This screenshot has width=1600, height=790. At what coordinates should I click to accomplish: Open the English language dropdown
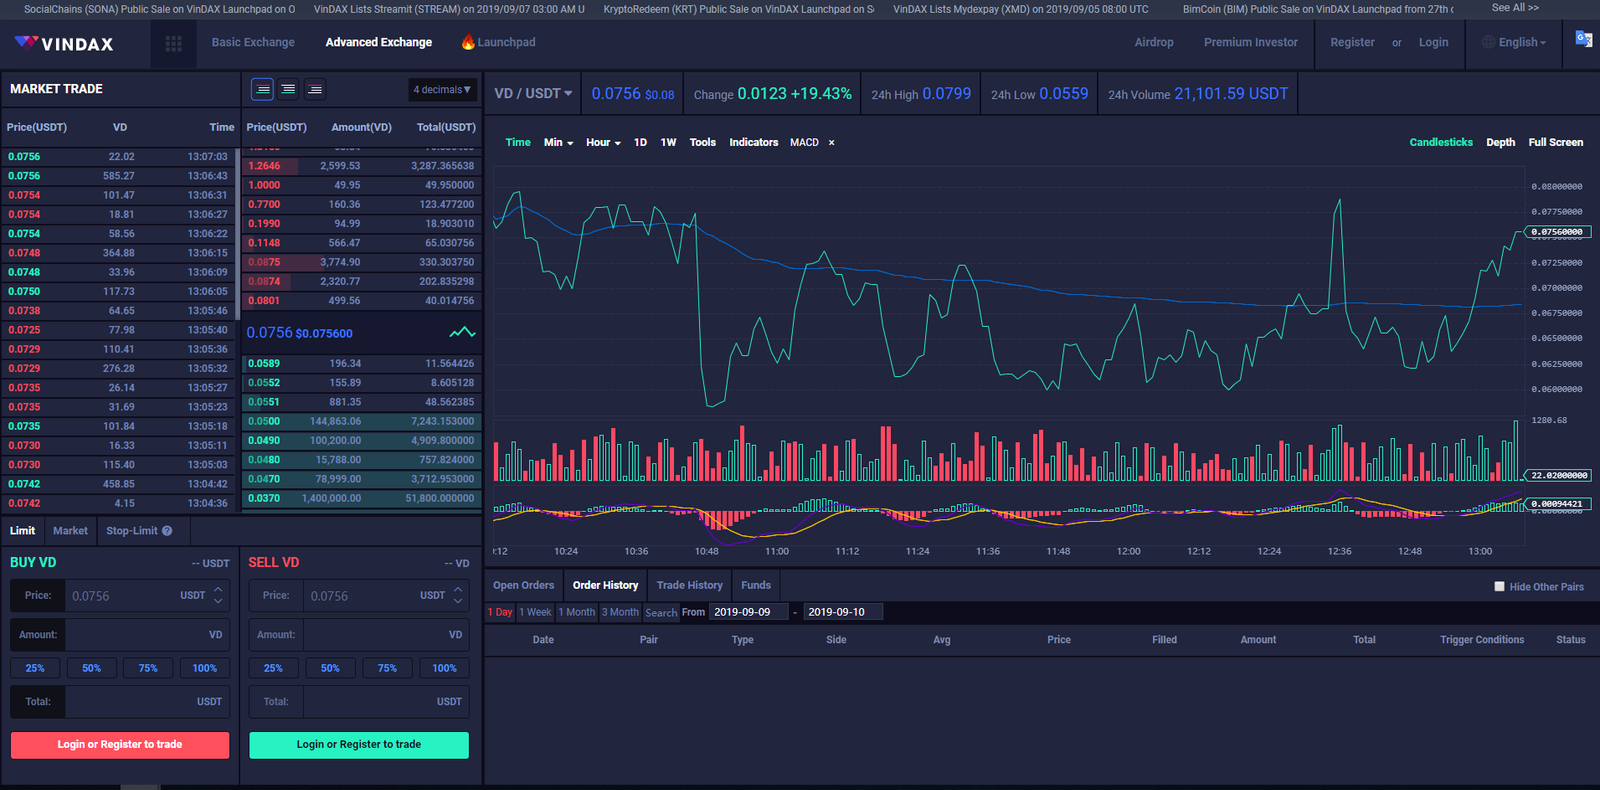click(x=1516, y=43)
